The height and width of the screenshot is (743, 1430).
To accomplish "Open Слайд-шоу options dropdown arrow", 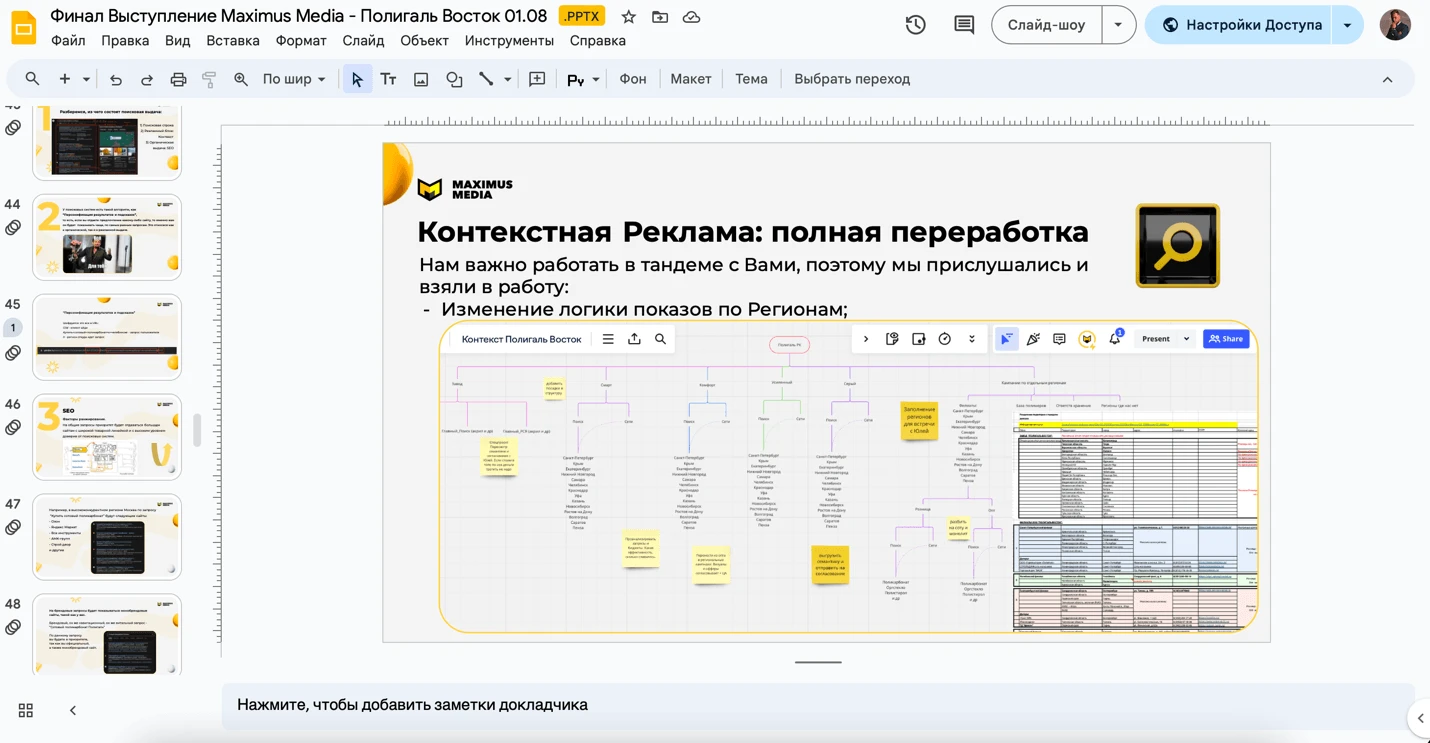I will tap(1118, 25).
